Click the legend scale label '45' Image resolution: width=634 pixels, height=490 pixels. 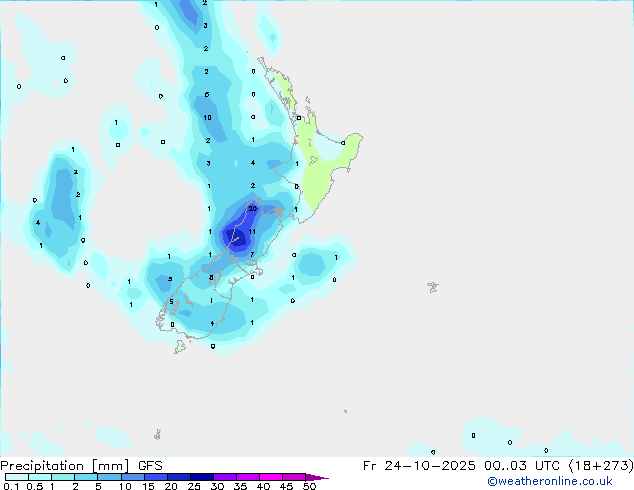(x=286, y=486)
